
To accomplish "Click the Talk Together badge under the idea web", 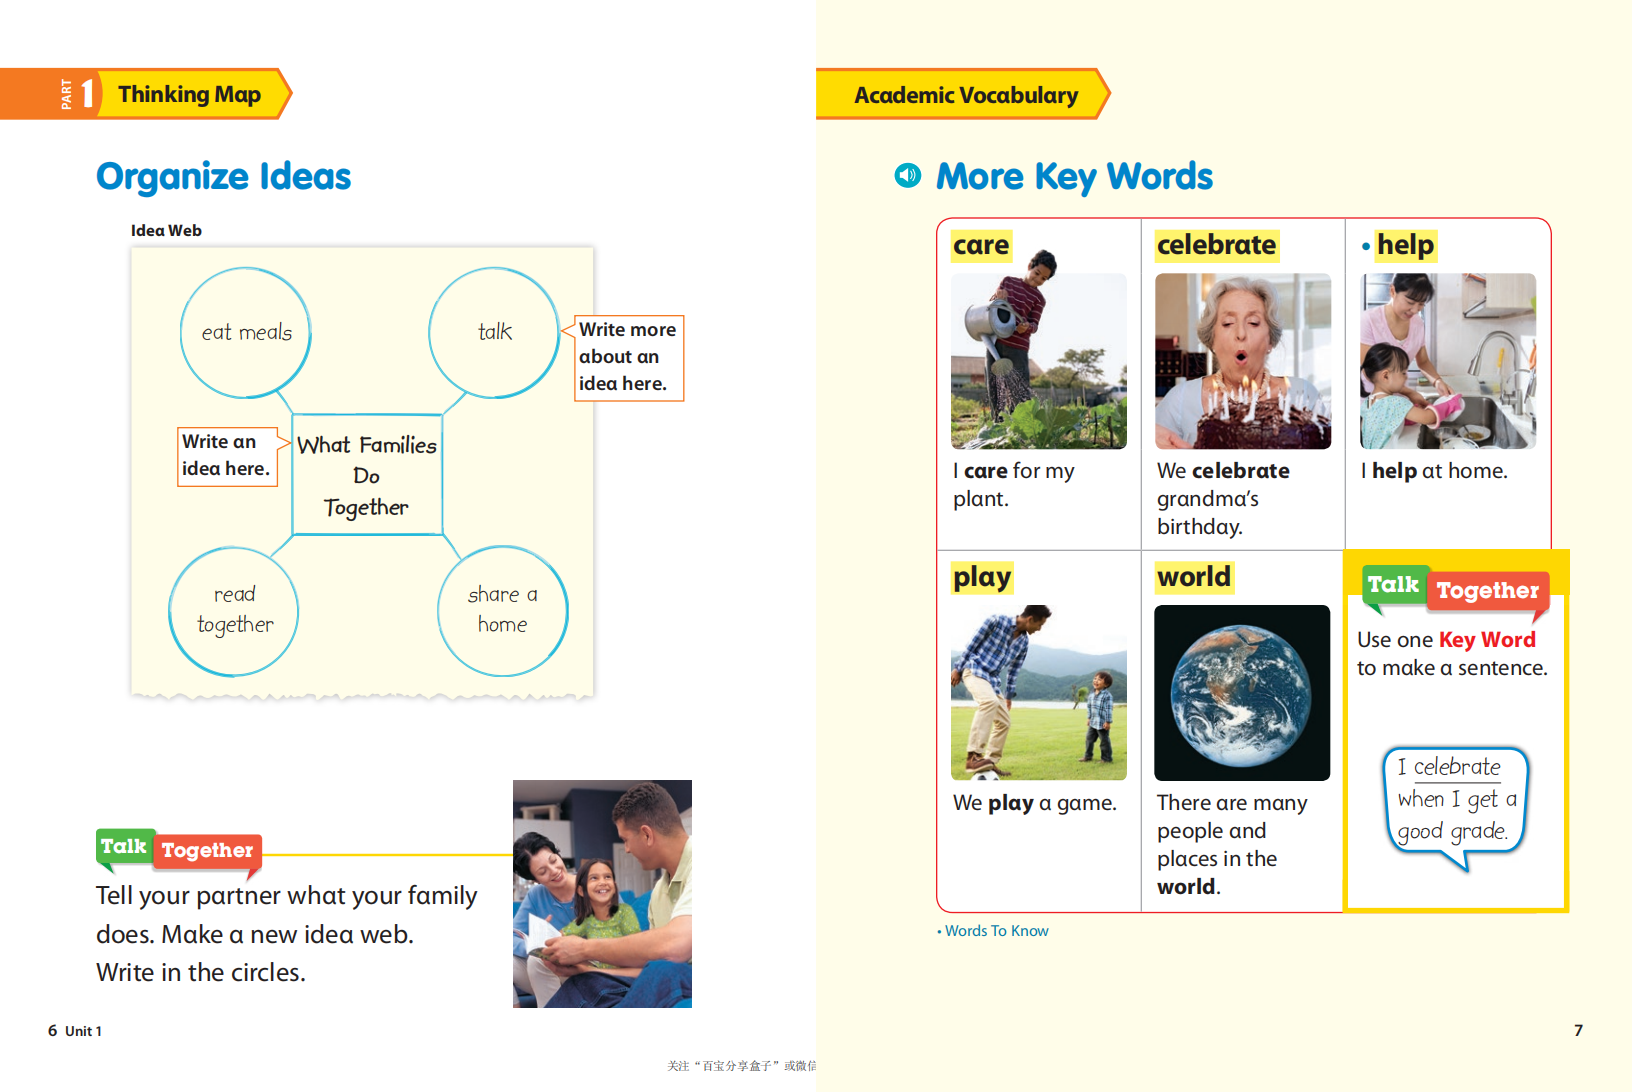I will click(x=180, y=849).
